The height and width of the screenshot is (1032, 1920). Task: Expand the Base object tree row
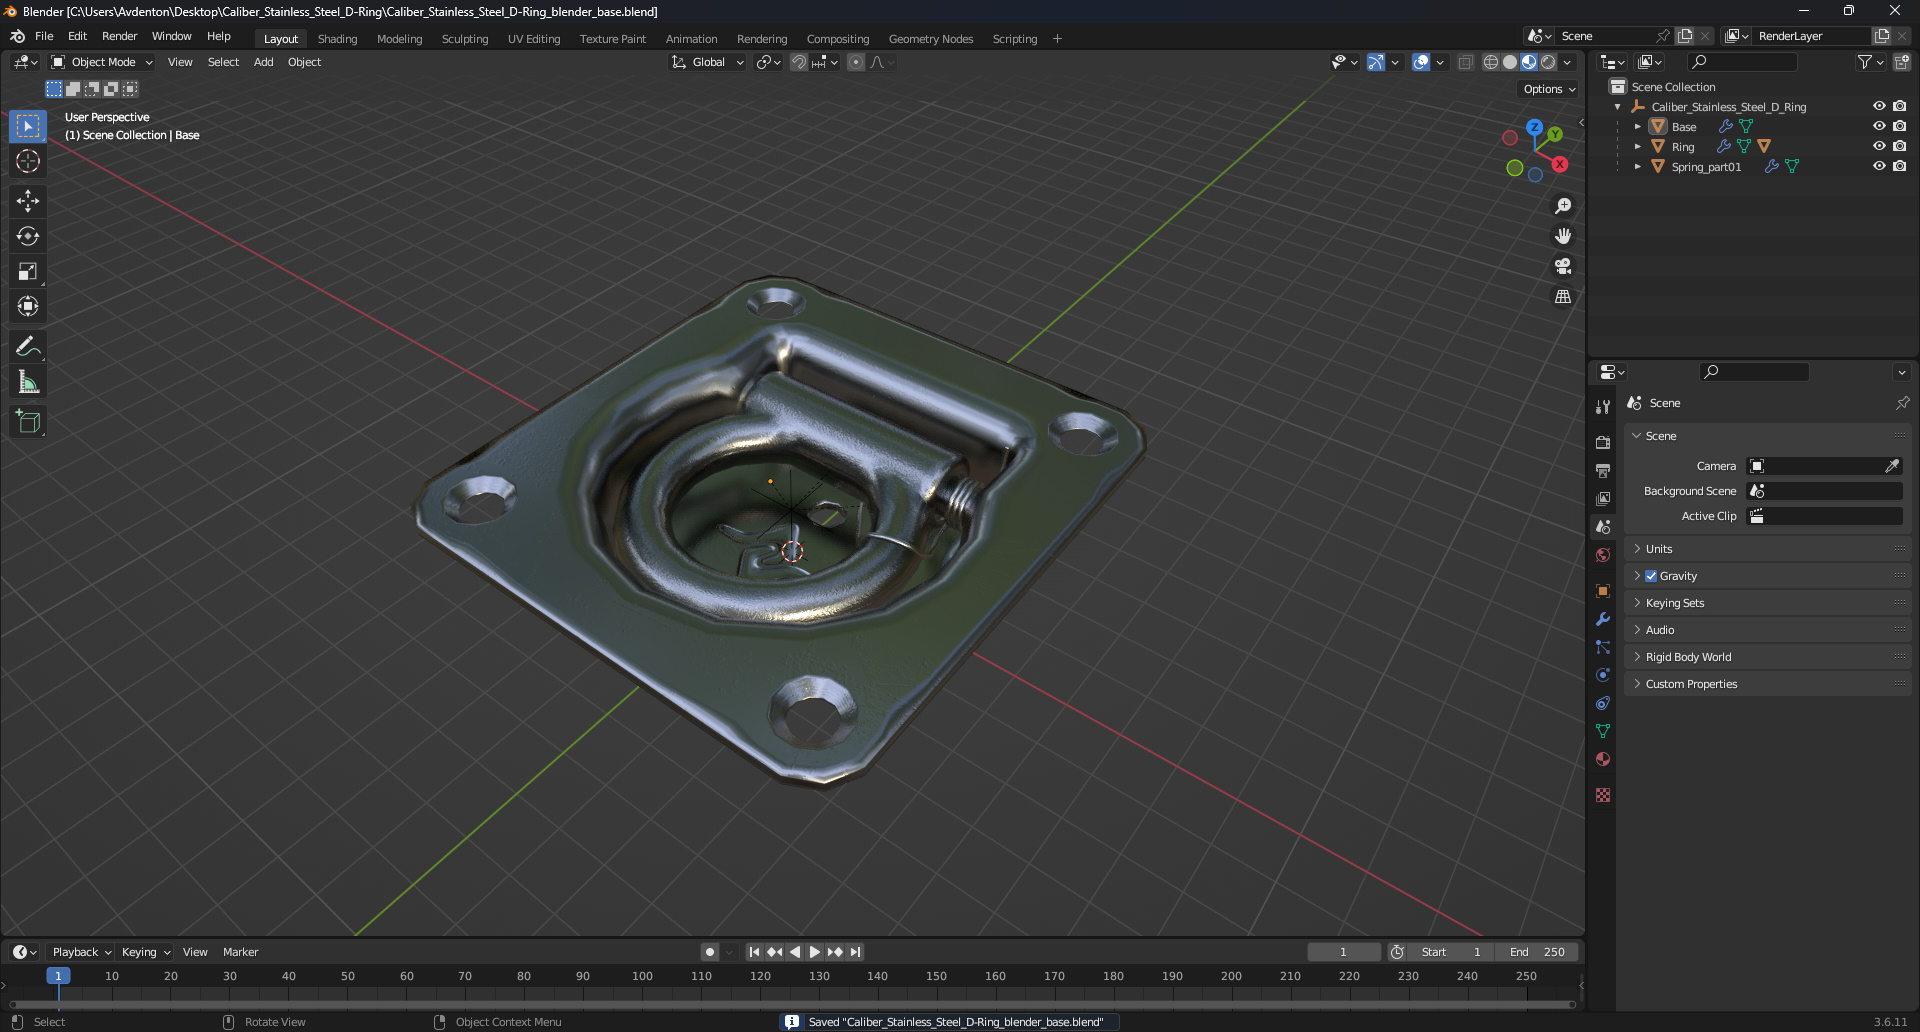1637,127
